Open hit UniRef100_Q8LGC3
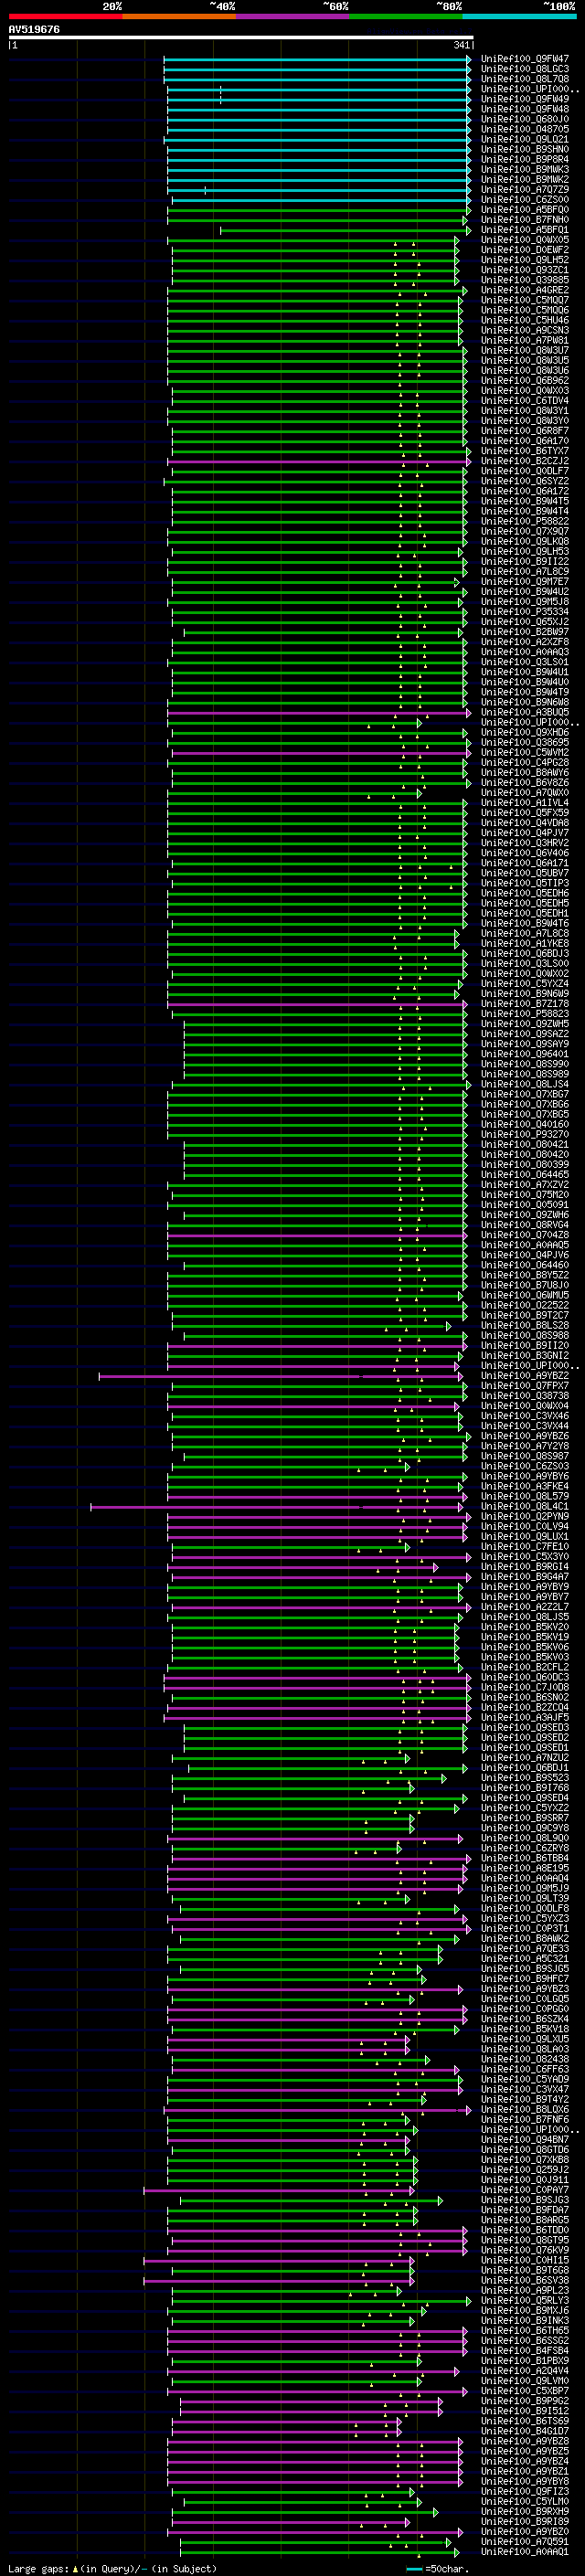The width and height of the screenshot is (585, 2576). coord(525,69)
